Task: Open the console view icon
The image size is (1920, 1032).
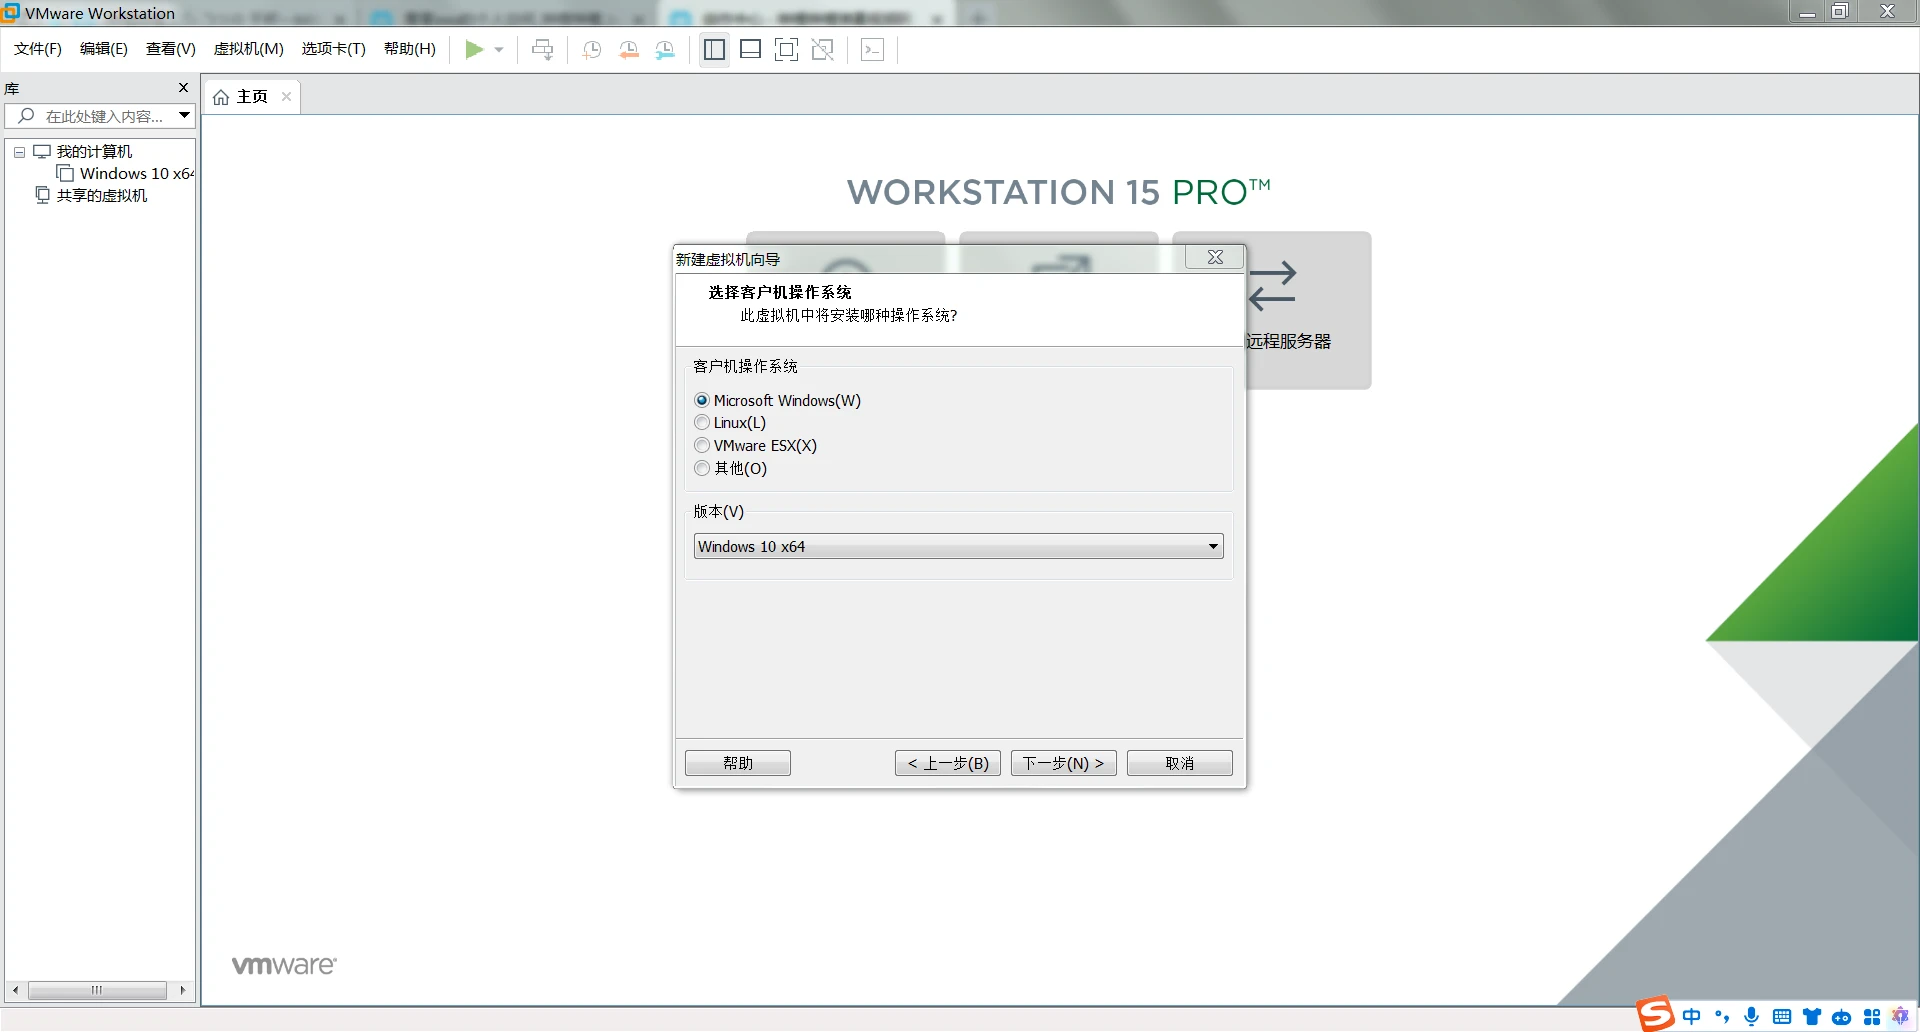Action: [872, 50]
